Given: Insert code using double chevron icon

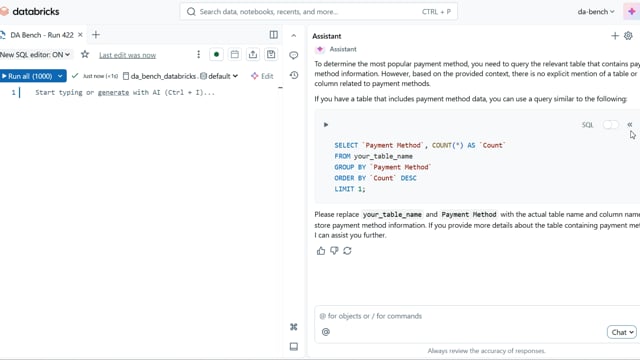Looking at the screenshot, I should [x=629, y=124].
